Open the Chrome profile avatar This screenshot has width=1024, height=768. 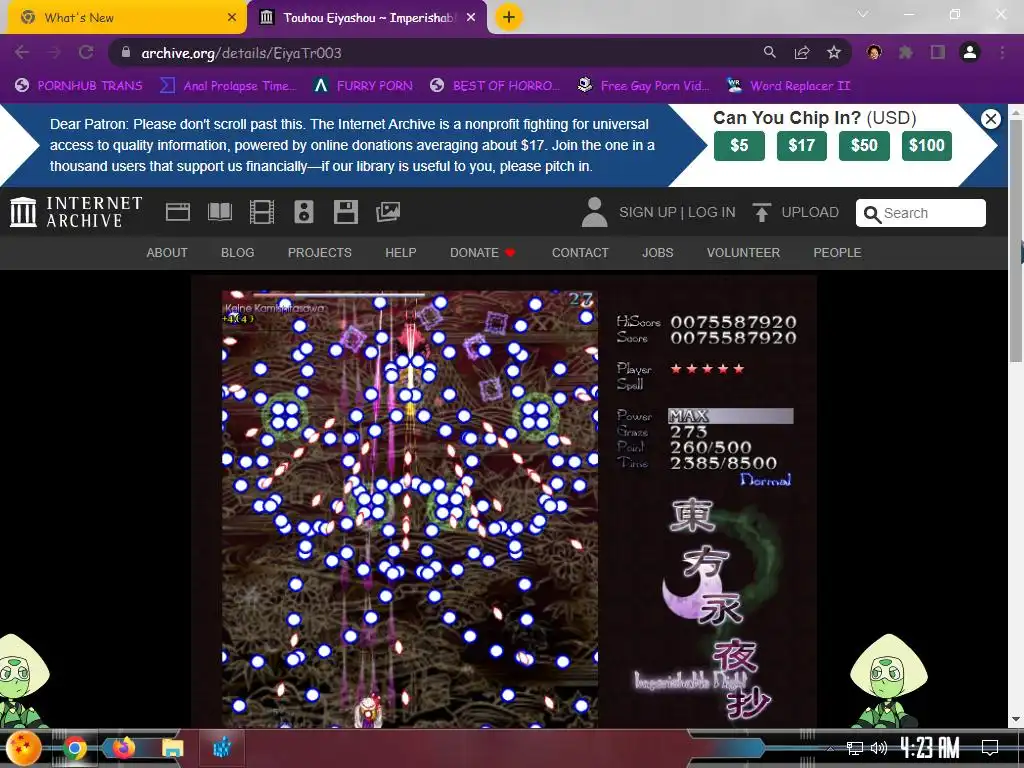[970, 52]
